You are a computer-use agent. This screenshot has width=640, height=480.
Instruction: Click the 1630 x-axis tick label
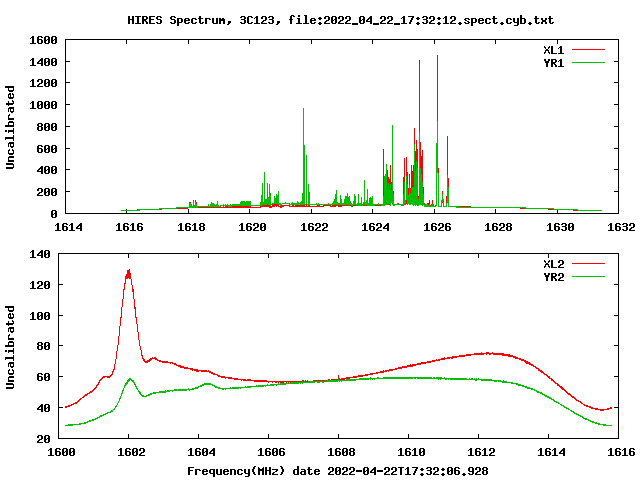(560, 227)
